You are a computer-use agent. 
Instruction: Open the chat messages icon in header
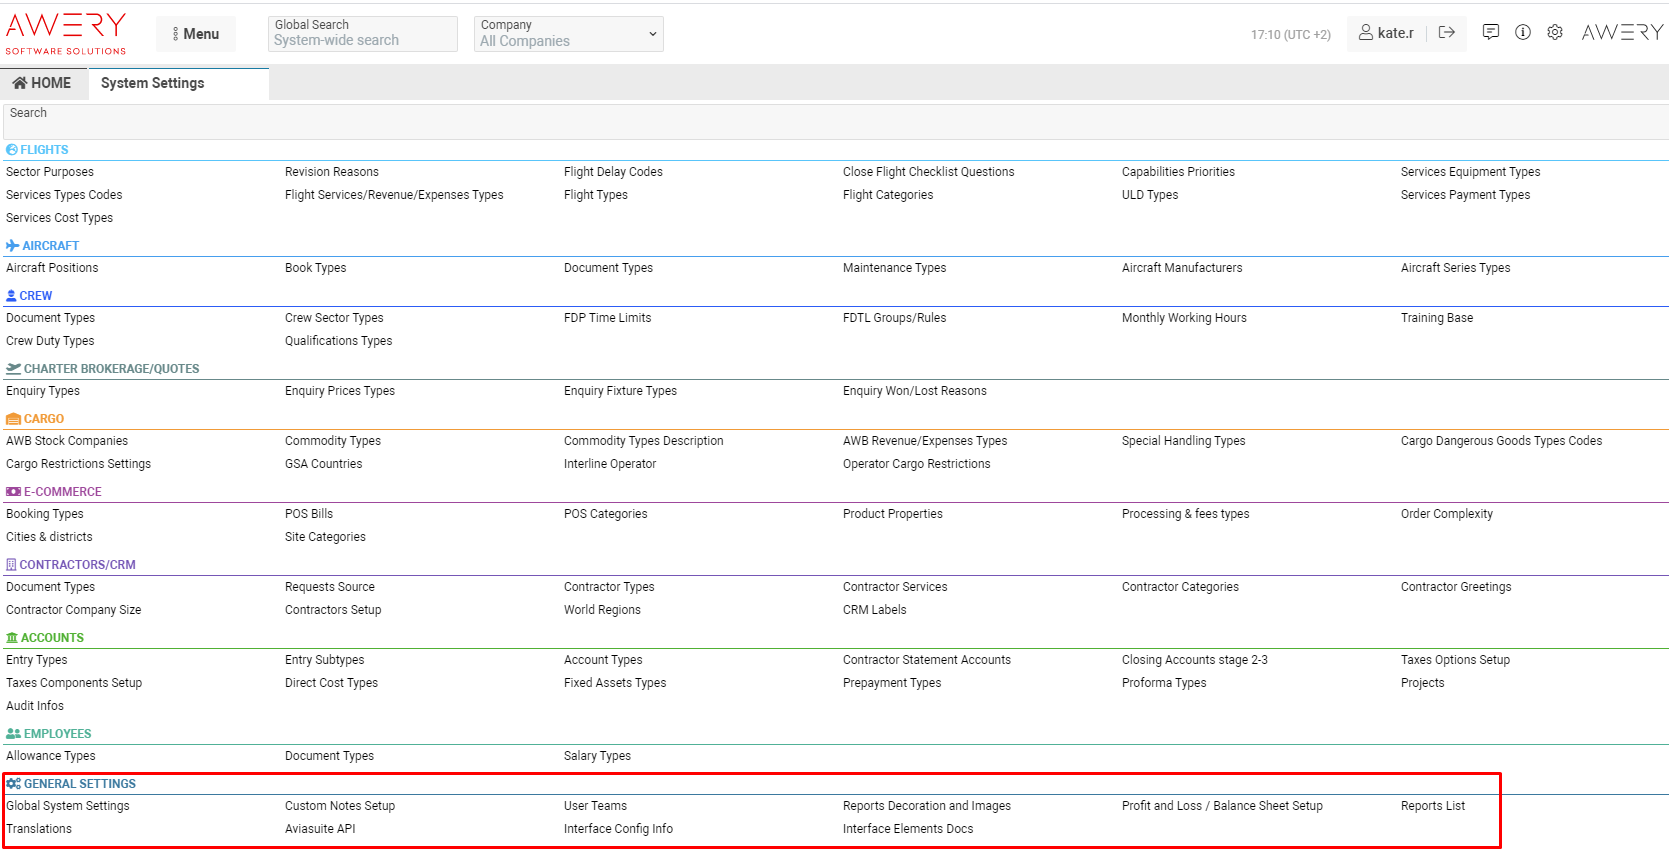pos(1490,33)
